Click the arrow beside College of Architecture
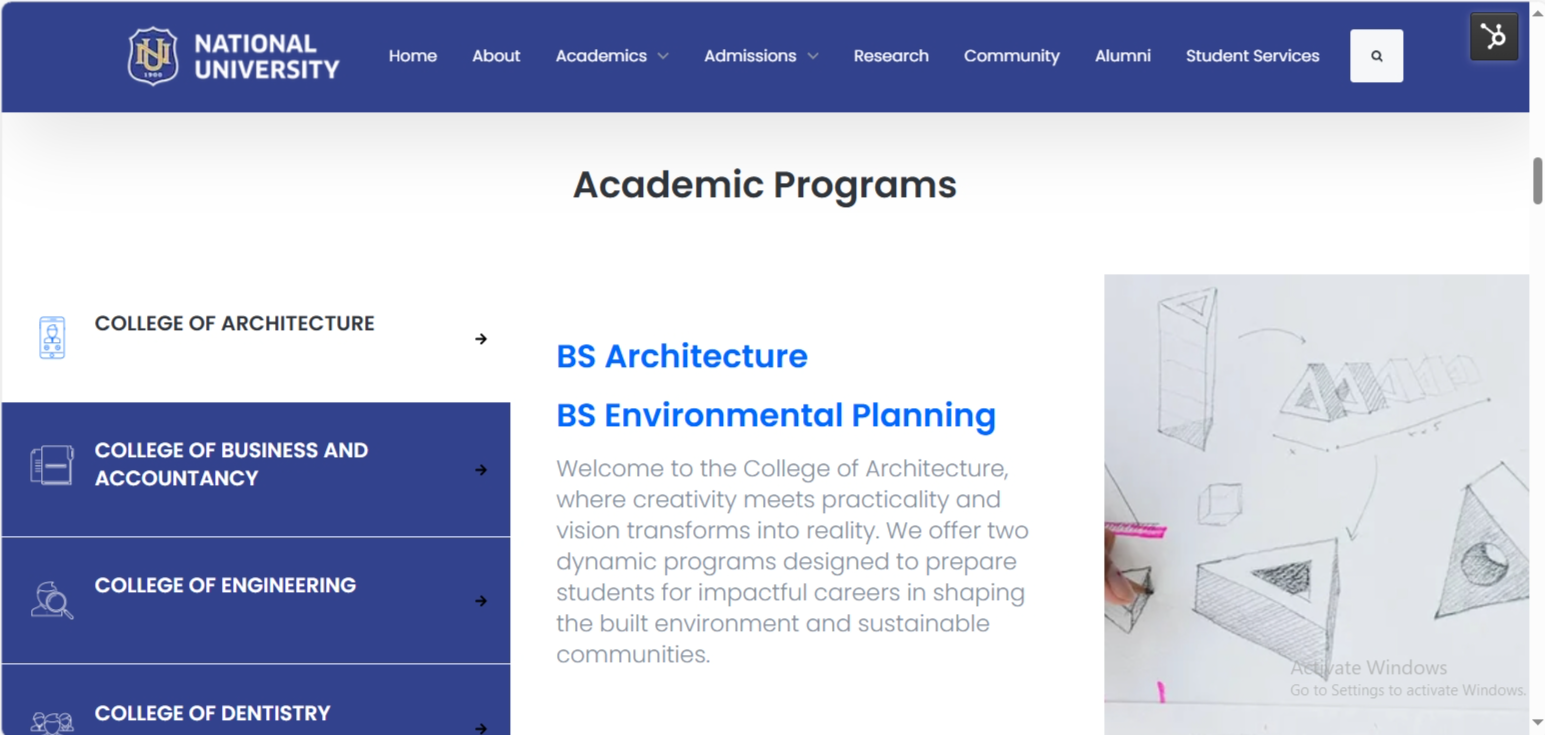This screenshot has width=1545, height=735. coord(481,339)
